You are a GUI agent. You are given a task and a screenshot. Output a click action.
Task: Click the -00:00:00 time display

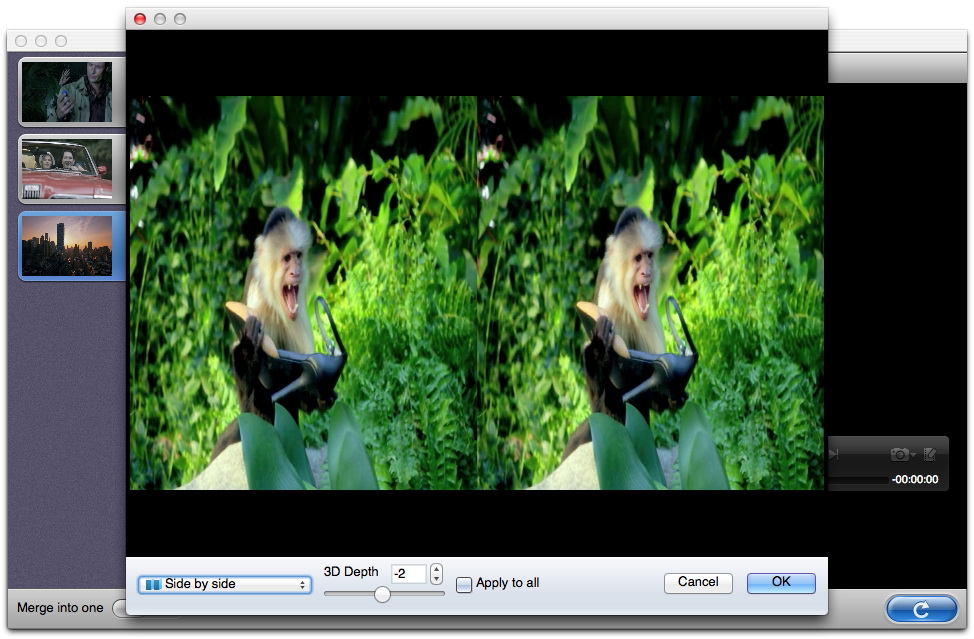[x=915, y=479]
